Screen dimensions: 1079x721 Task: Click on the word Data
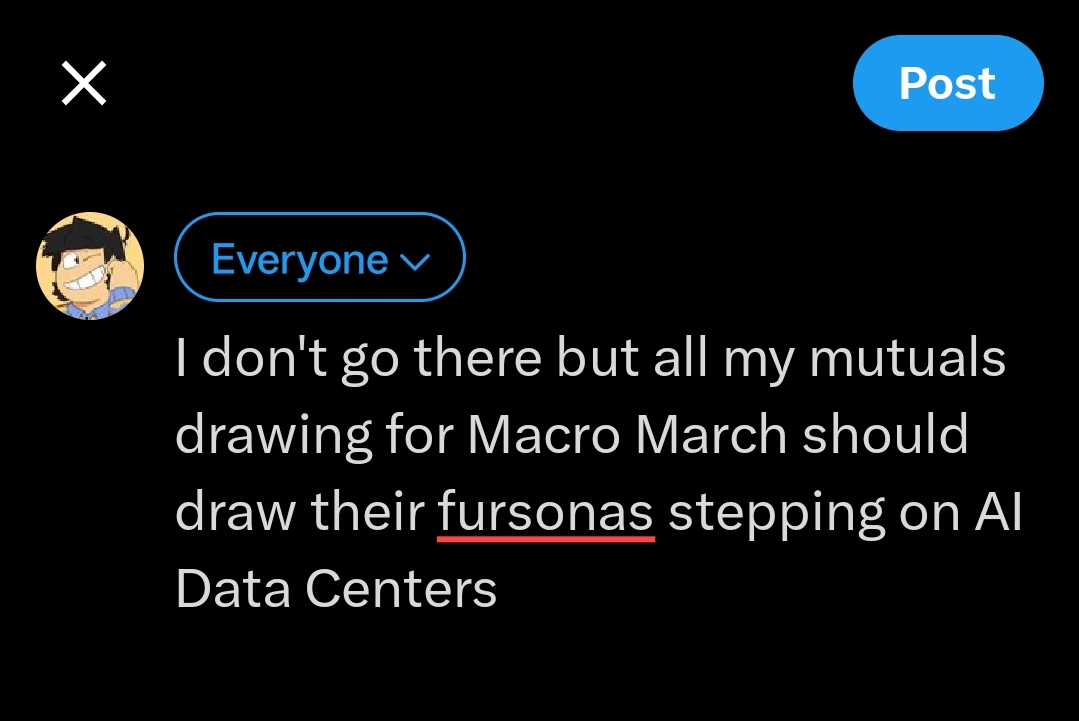pos(233,590)
